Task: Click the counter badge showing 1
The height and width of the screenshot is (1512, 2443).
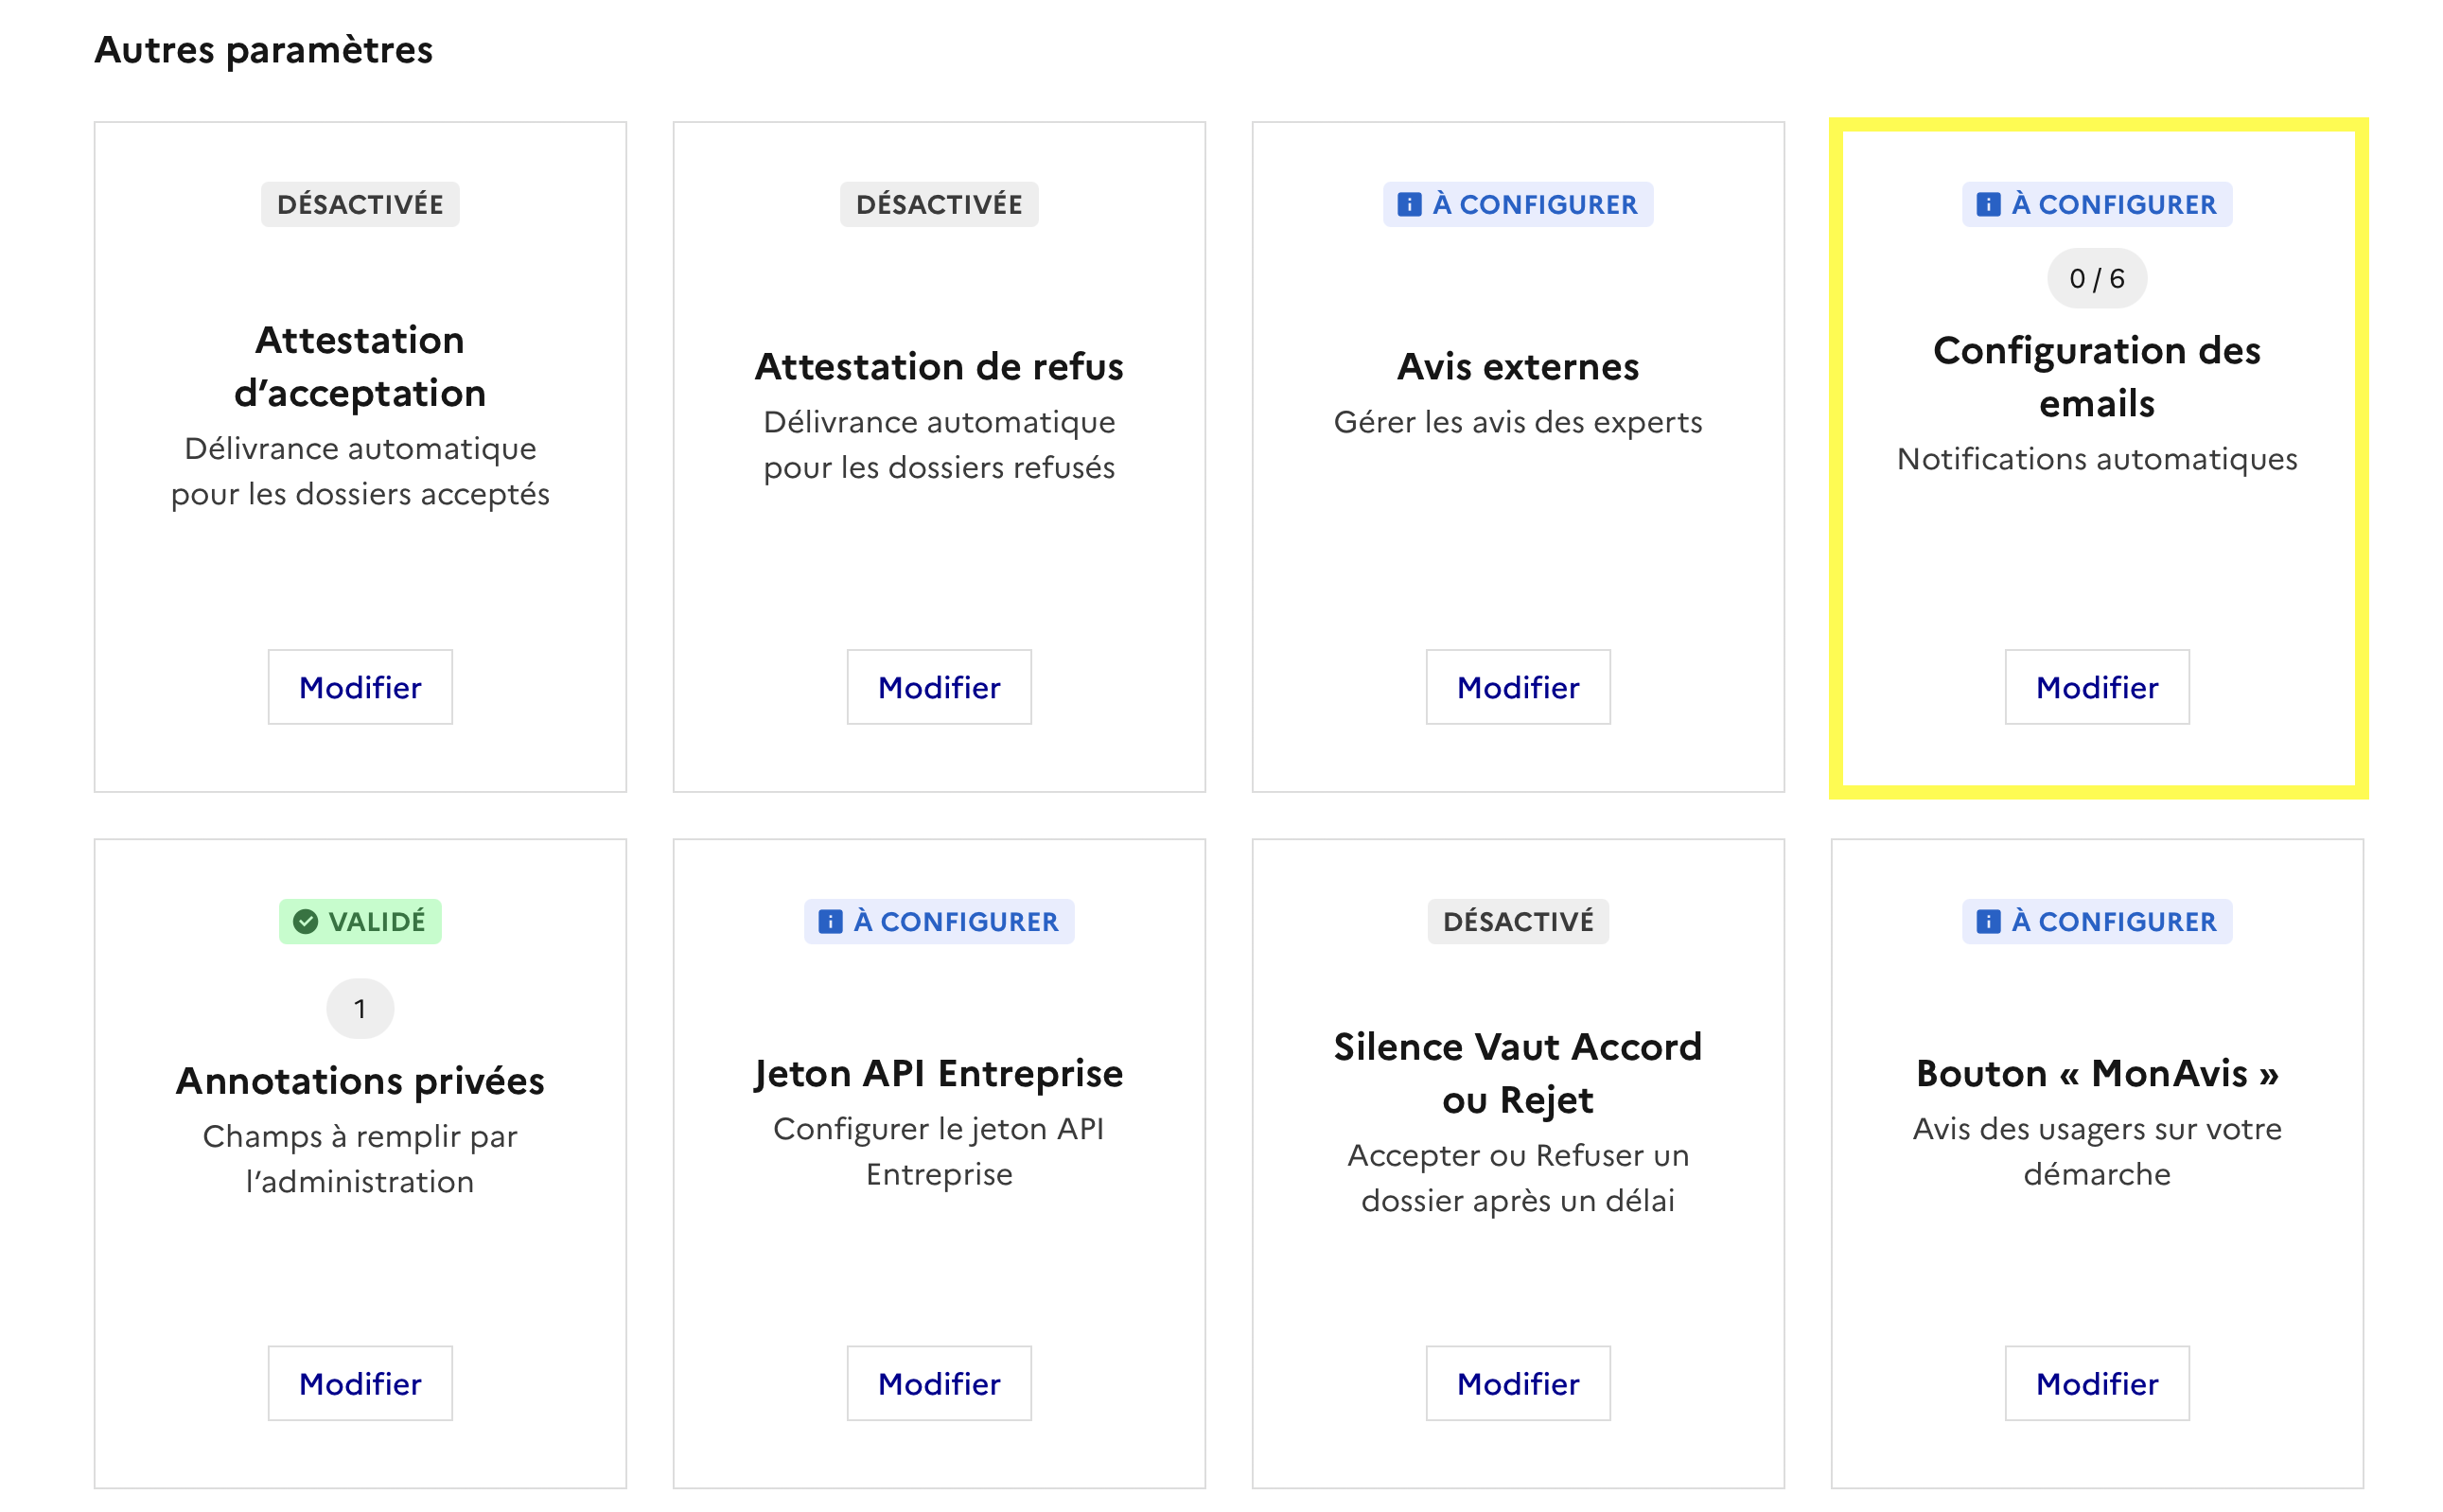Action: pos(360,1008)
